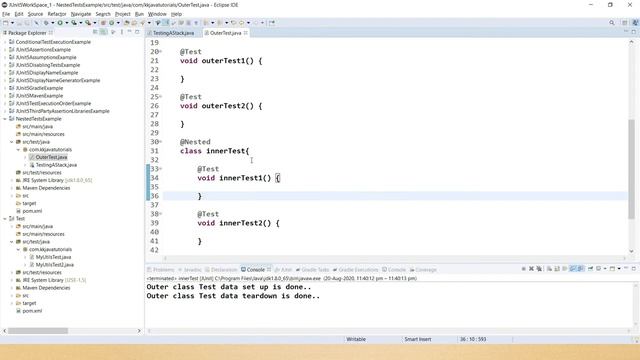Click code line 'void innerTest2() {'
The width and height of the screenshot is (640, 360).
point(238,223)
